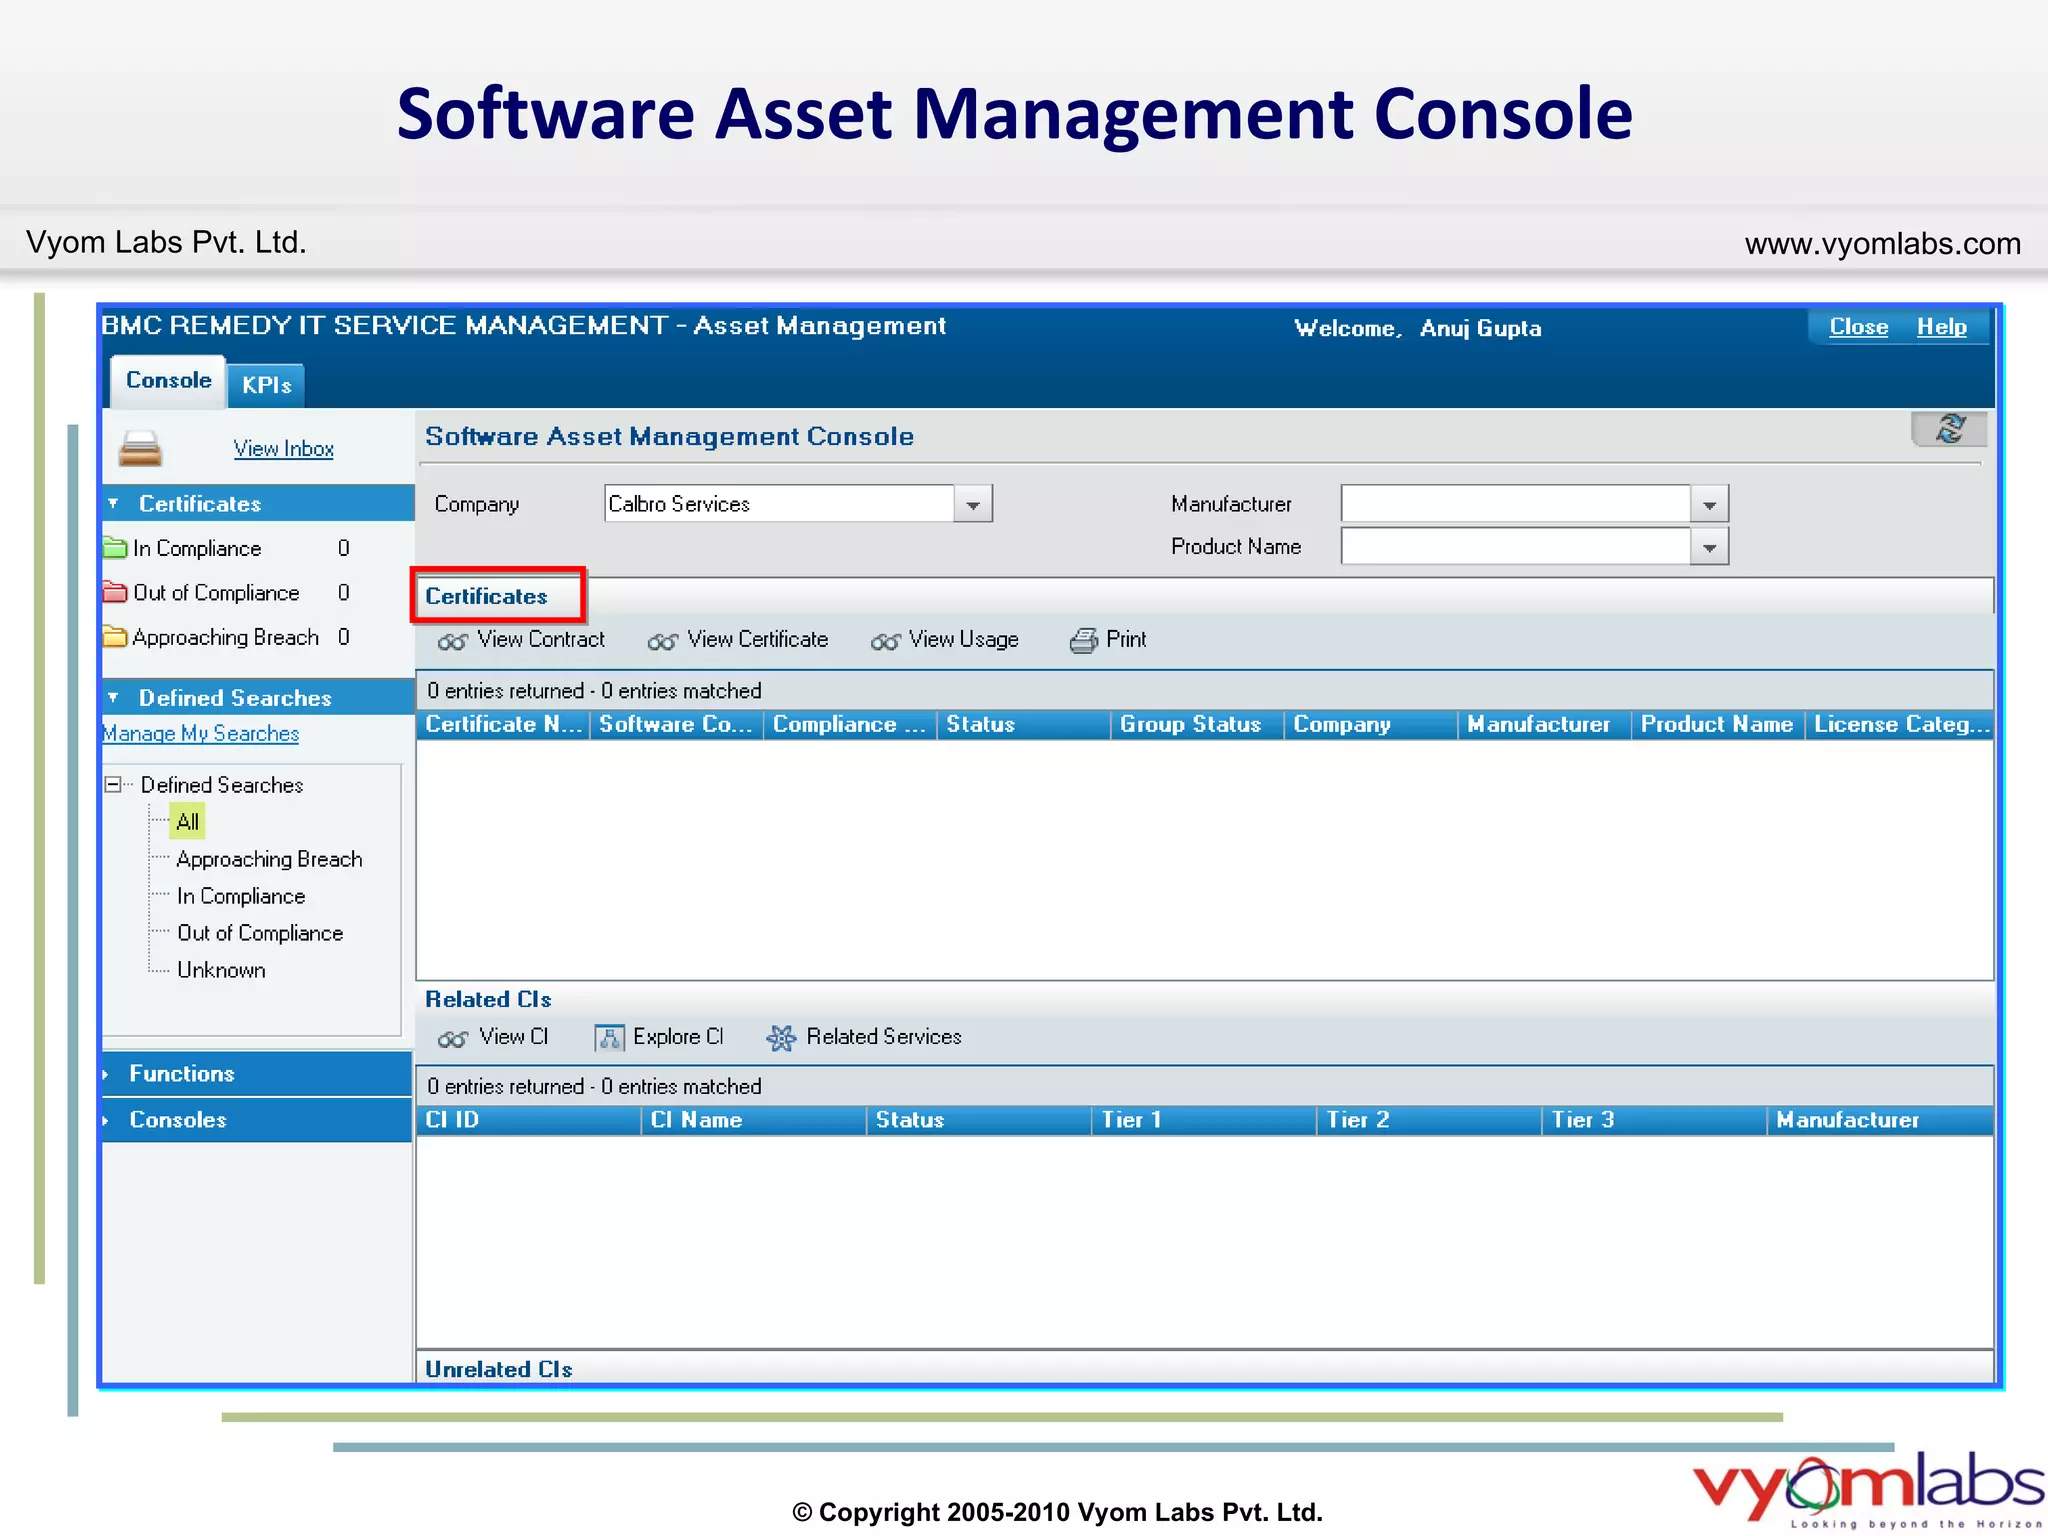Open the Manufacturer dropdown arrow
The image size is (2048, 1536).
pos(1709,504)
